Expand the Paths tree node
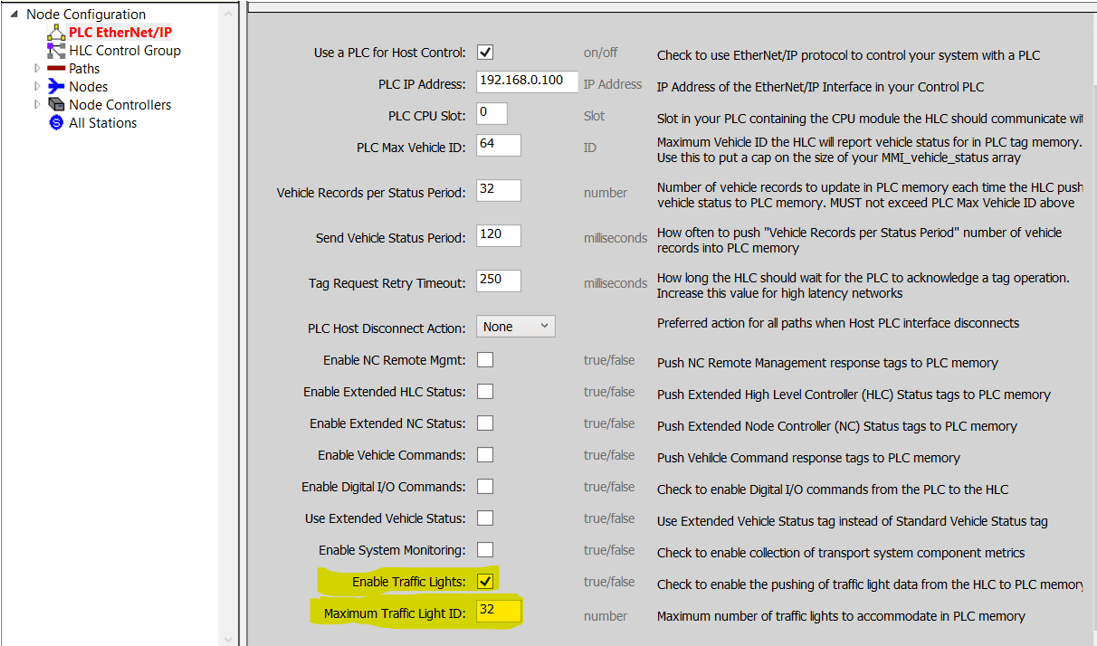The width and height of the screenshot is (1097, 646). pyautogui.click(x=38, y=69)
